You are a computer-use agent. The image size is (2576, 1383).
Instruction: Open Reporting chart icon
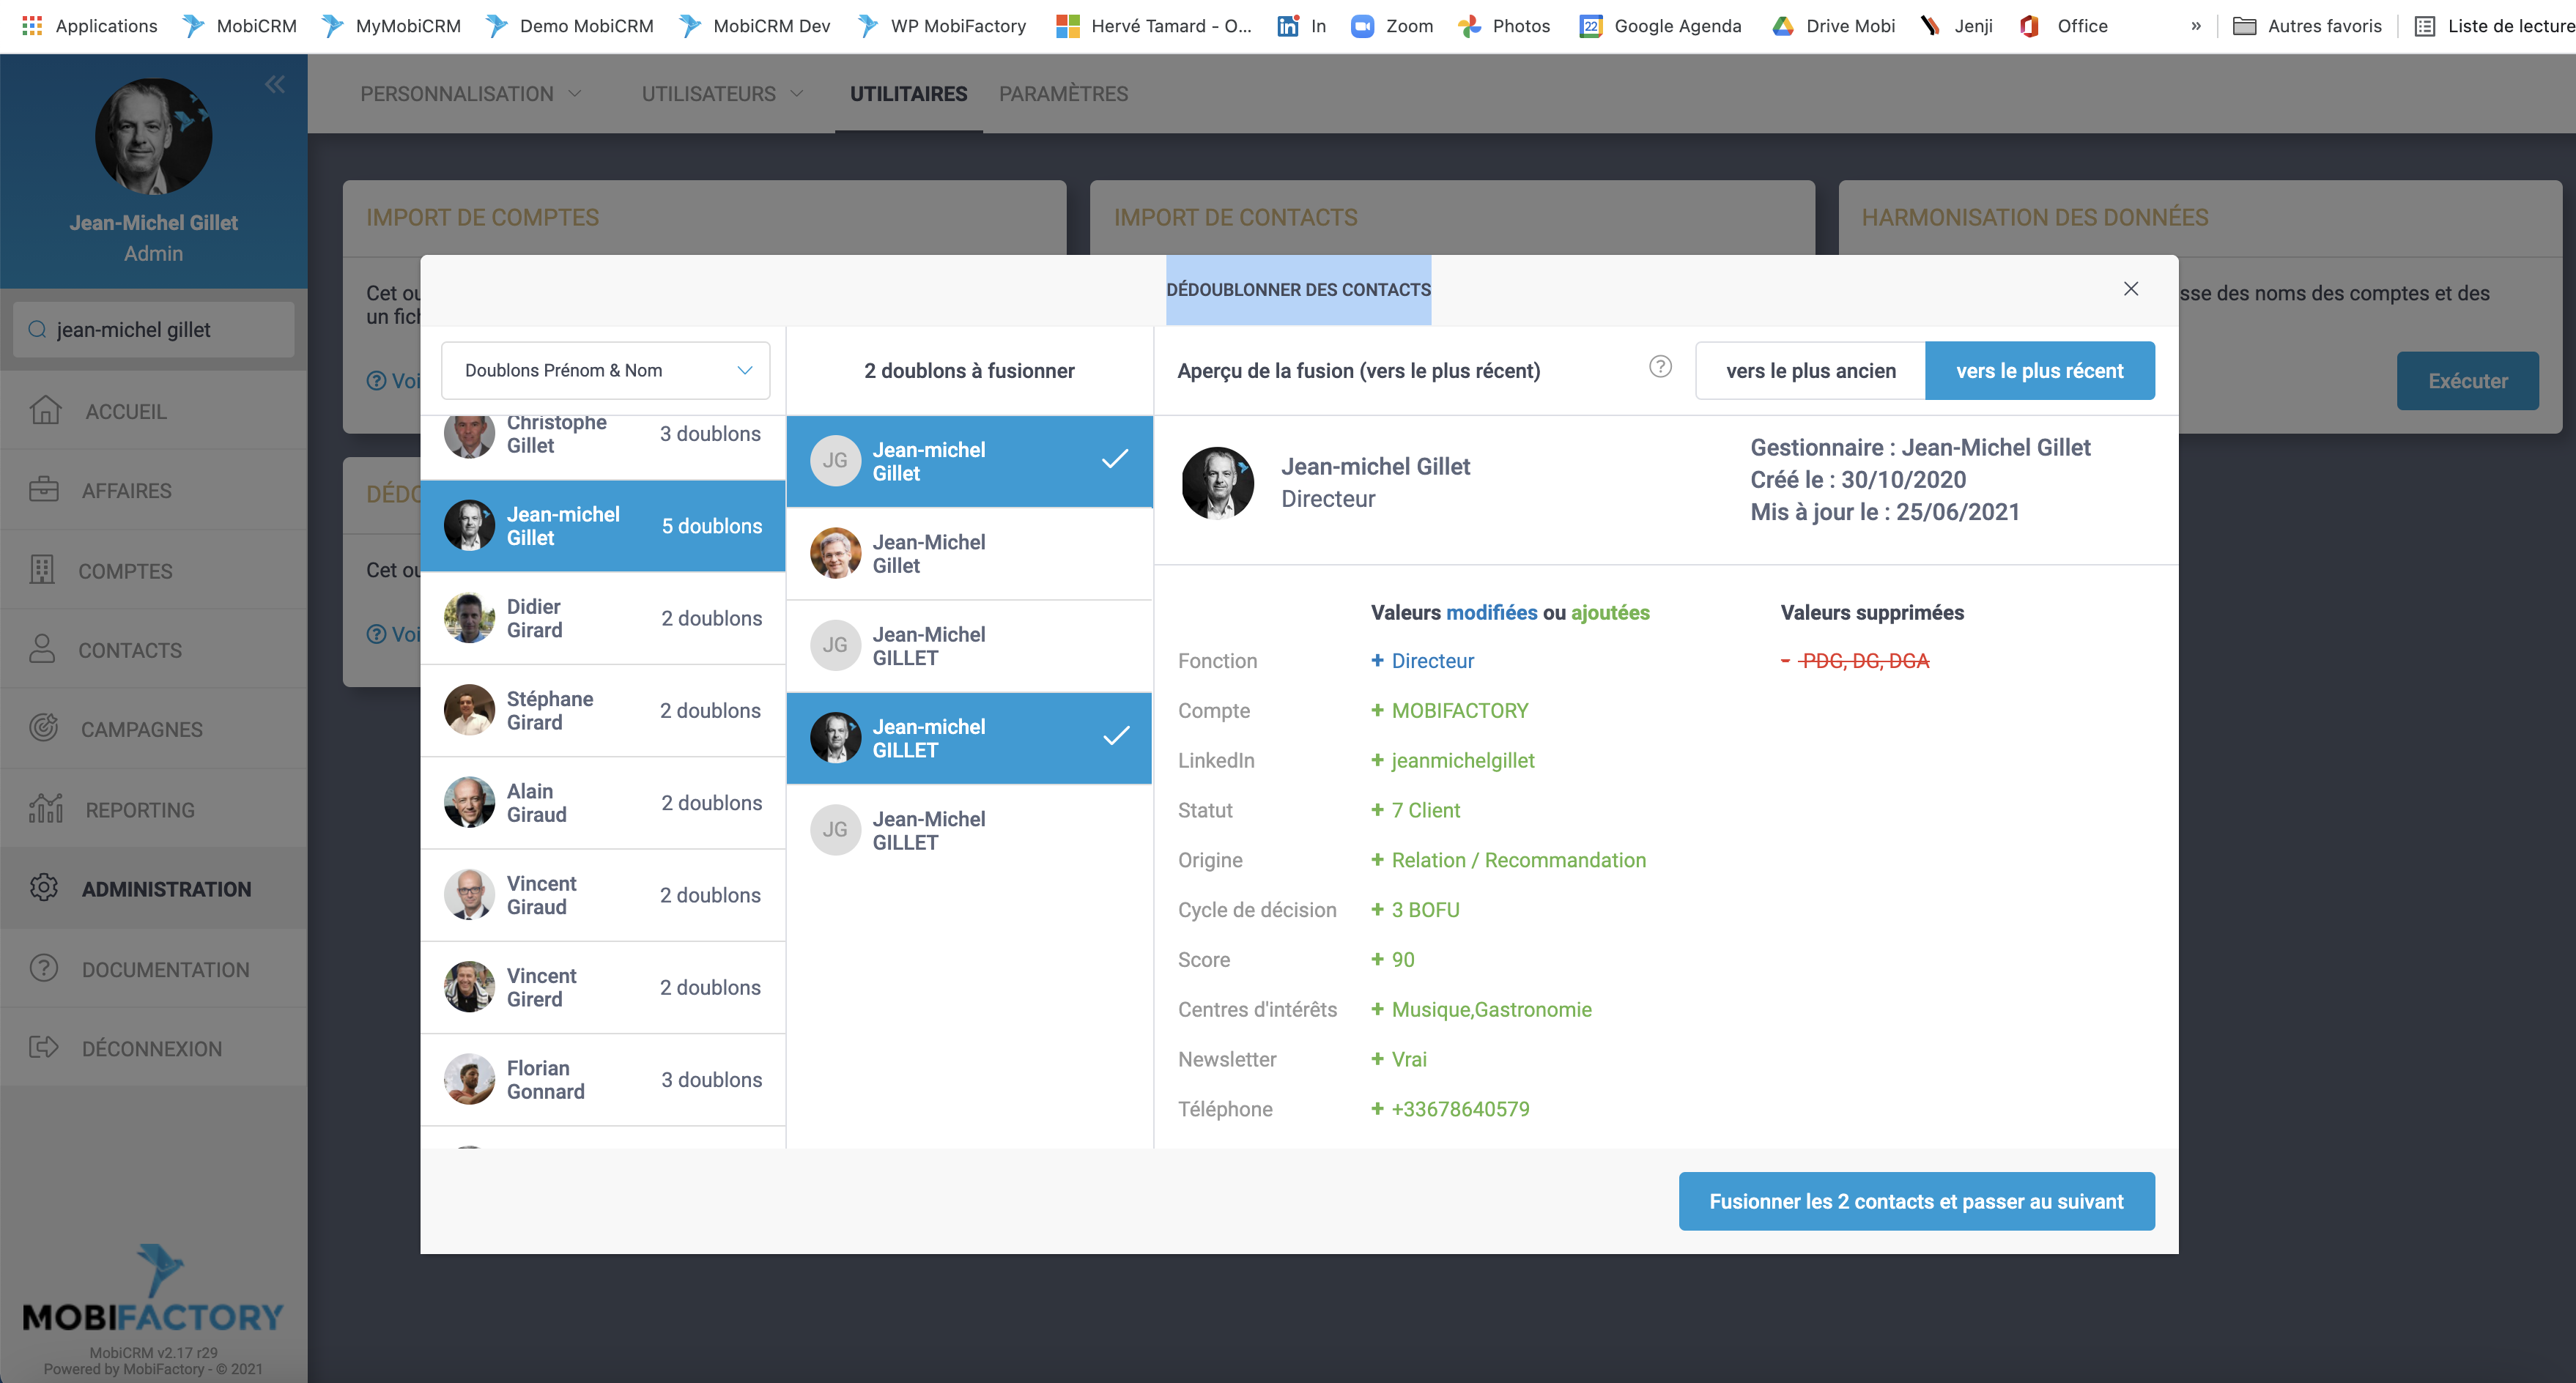tap(45, 808)
